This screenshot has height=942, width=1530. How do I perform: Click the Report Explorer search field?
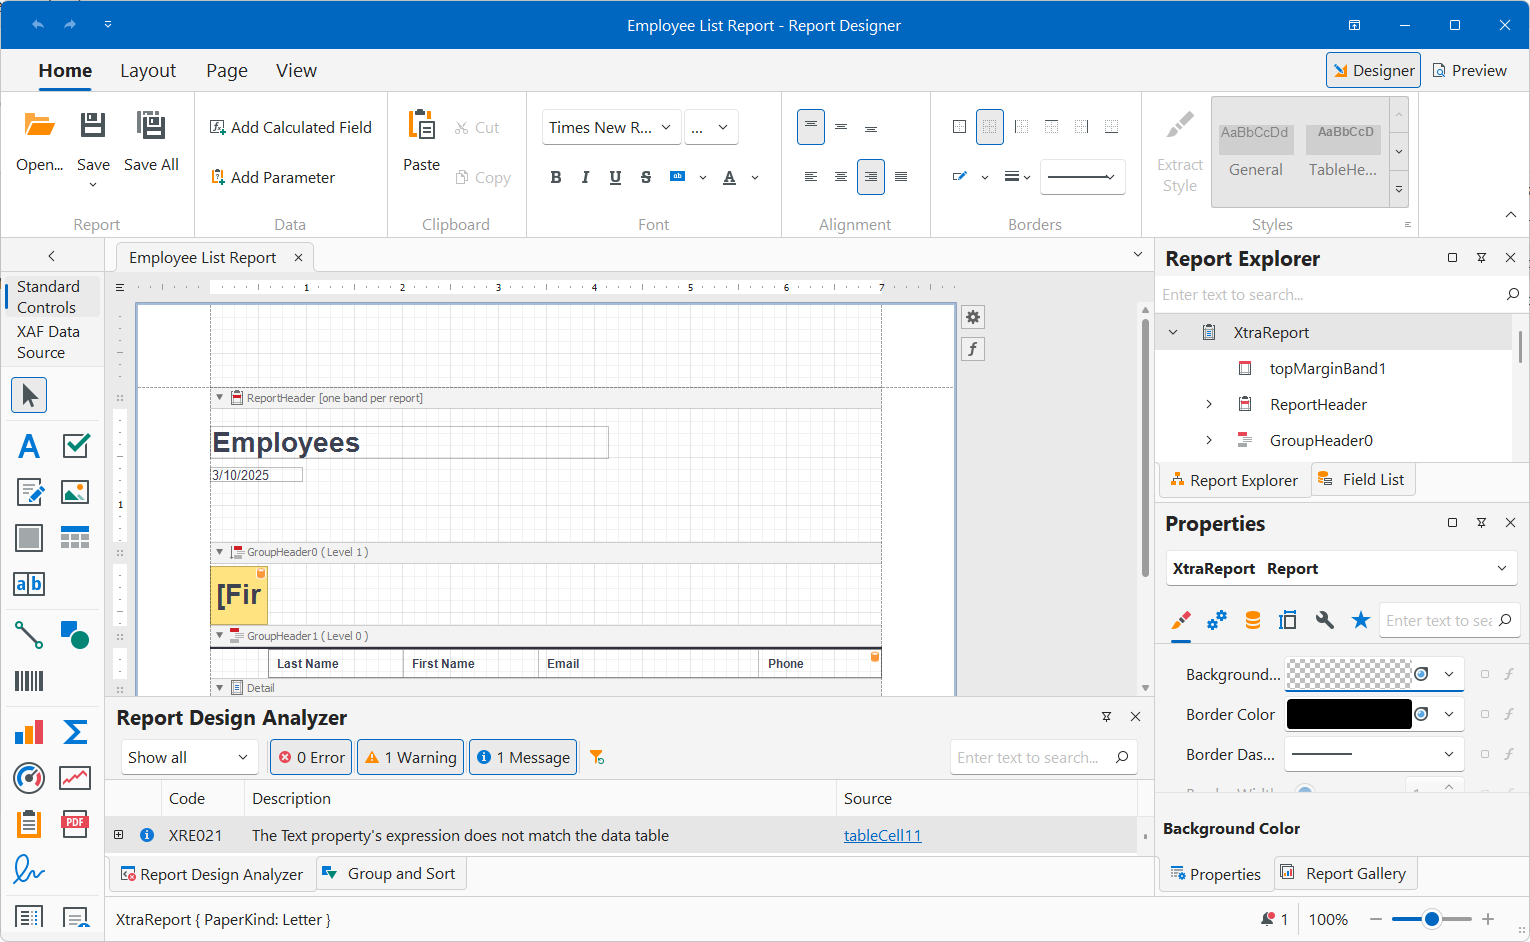click(x=1330, y=295)
